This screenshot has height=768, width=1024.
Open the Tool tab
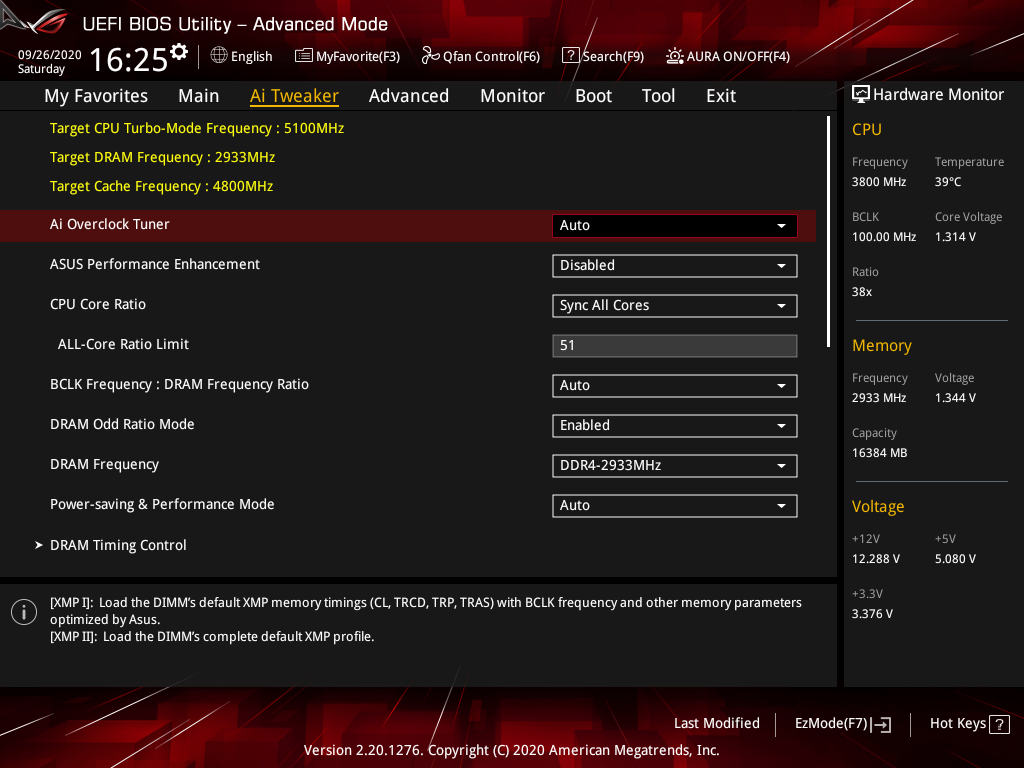tap(658, 96)
